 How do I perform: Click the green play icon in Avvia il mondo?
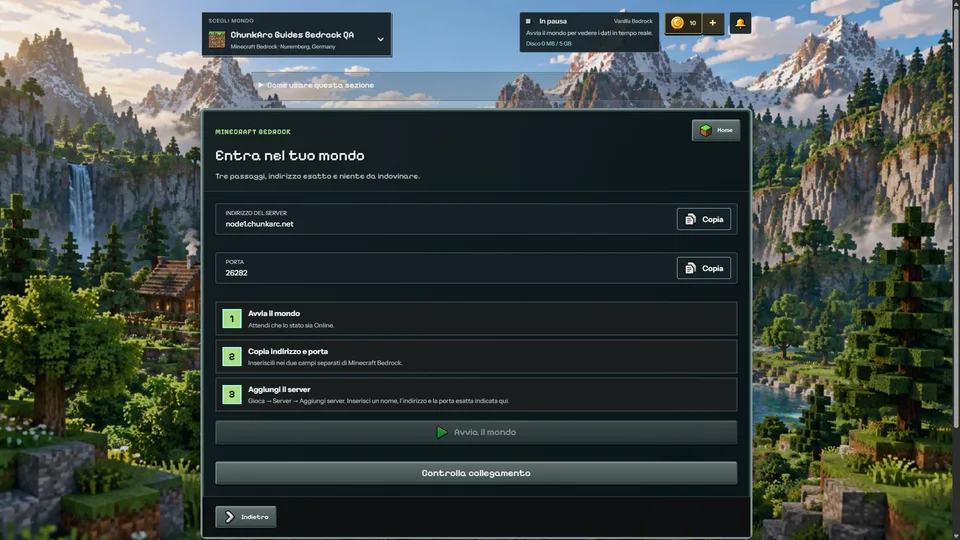[441, 432]
